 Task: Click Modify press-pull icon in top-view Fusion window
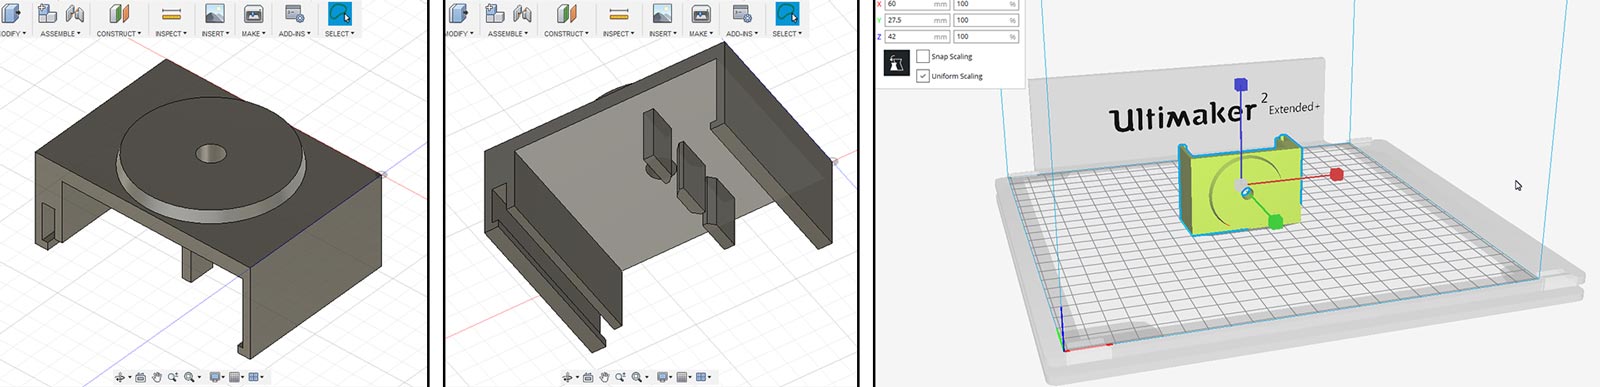tap(11, 13)
